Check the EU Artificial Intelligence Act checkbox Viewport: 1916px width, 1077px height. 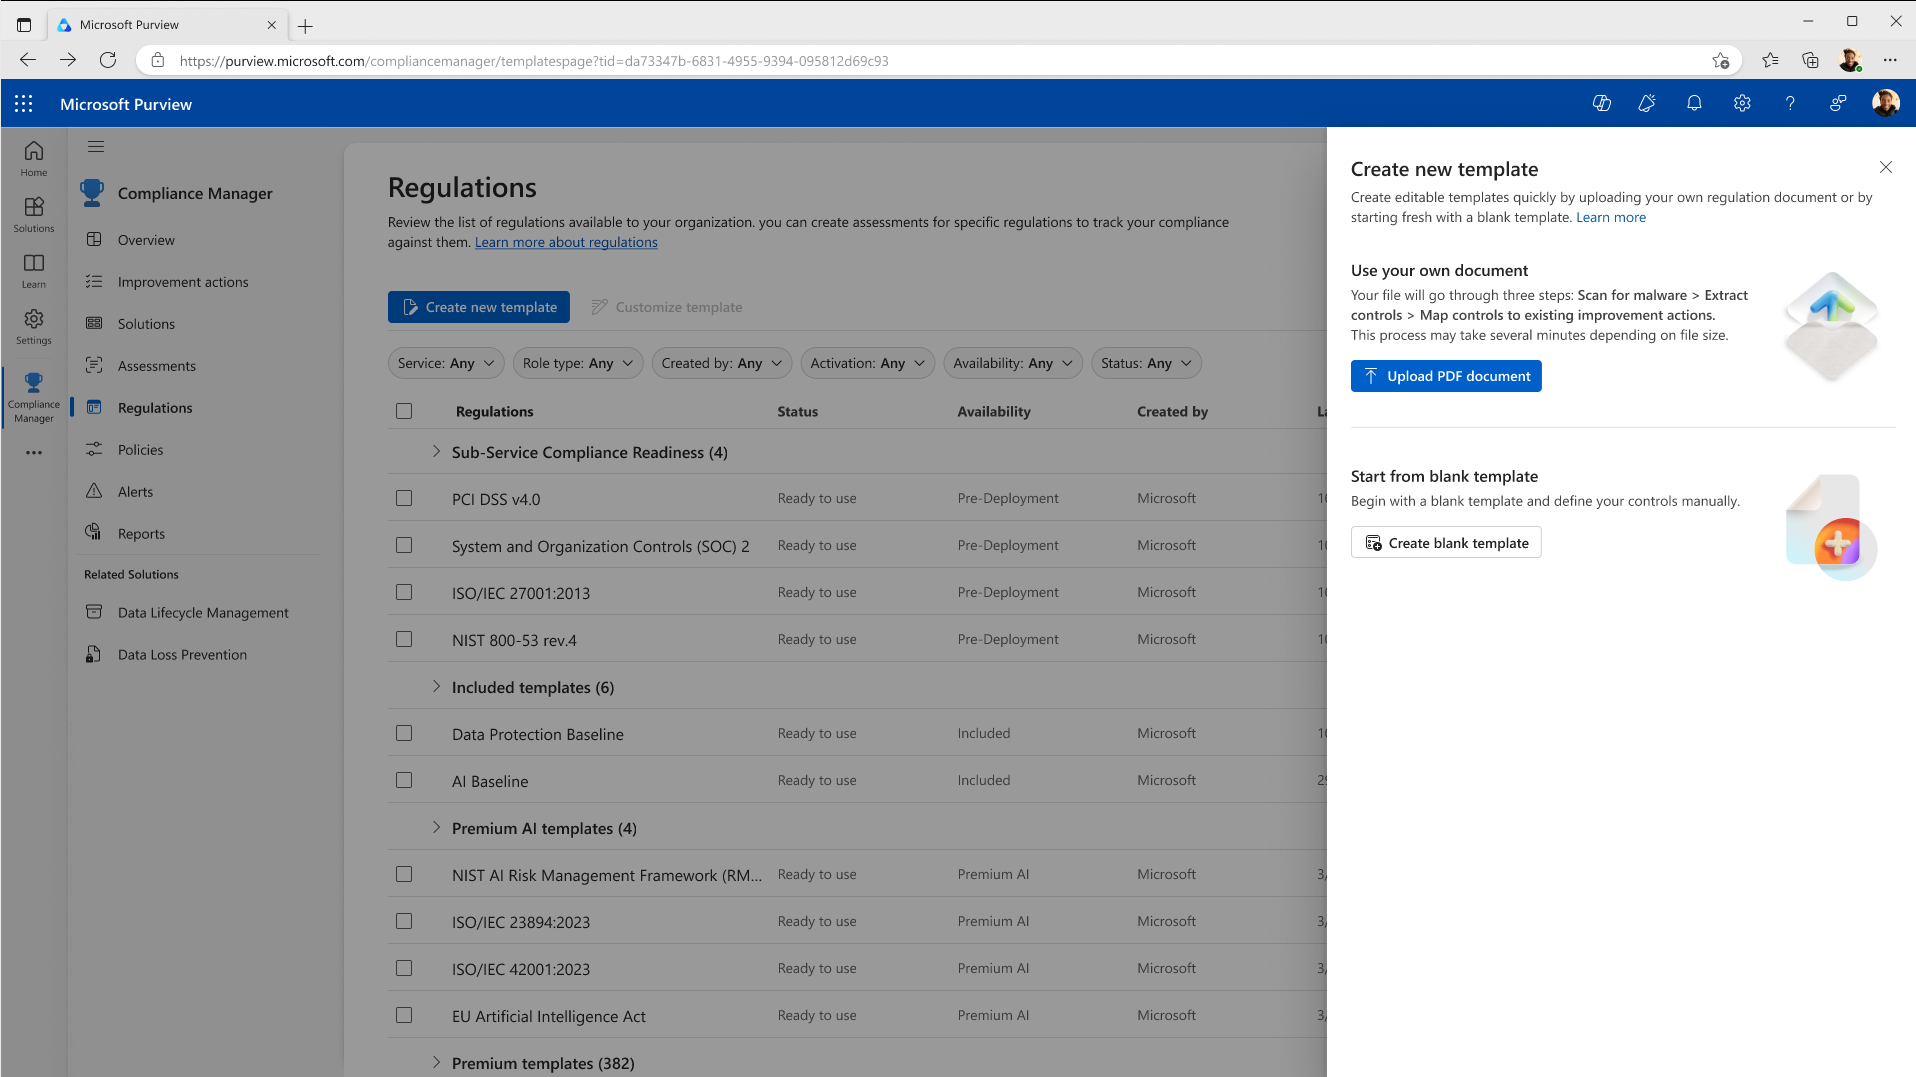click(404, 1015)
